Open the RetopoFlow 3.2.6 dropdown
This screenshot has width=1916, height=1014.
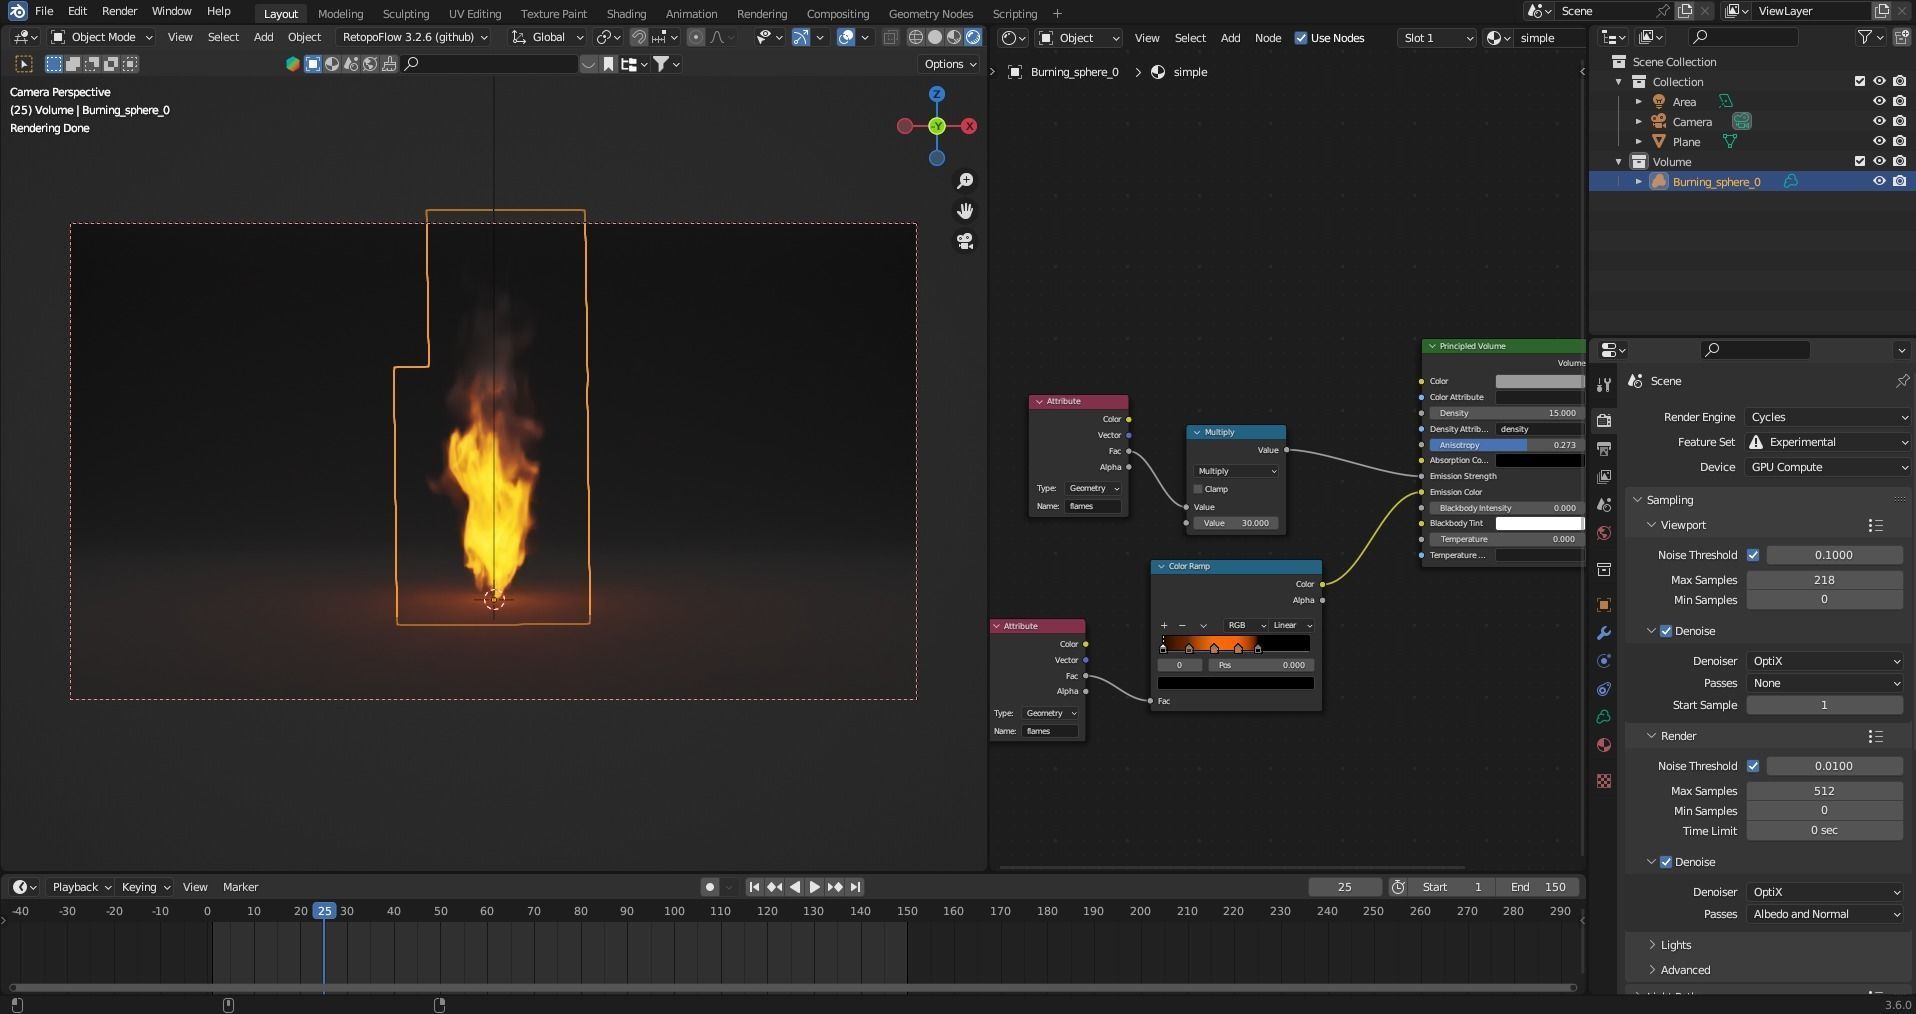click(x=414, y=37)
